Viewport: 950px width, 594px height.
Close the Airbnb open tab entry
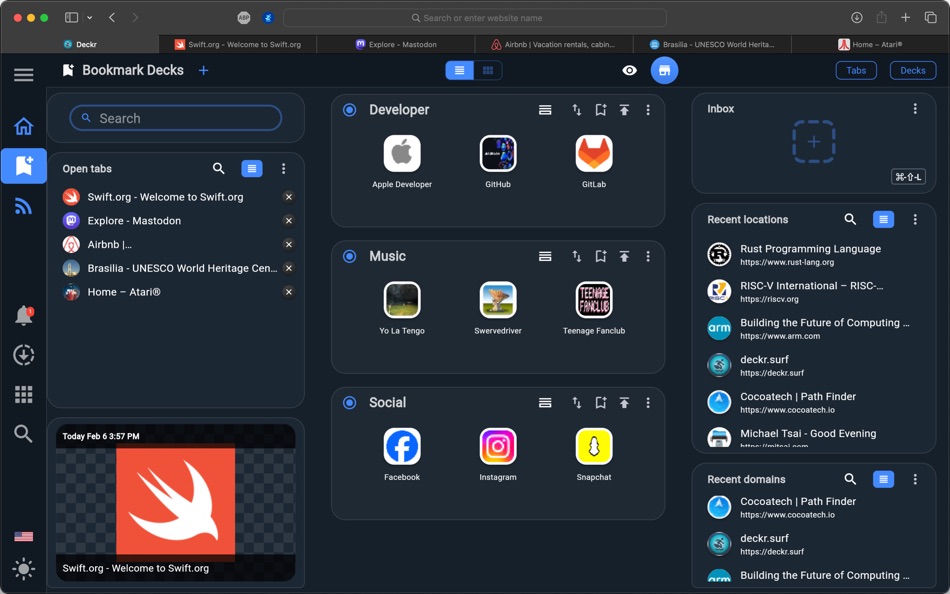pyautogui.click(x=289, y=244)
